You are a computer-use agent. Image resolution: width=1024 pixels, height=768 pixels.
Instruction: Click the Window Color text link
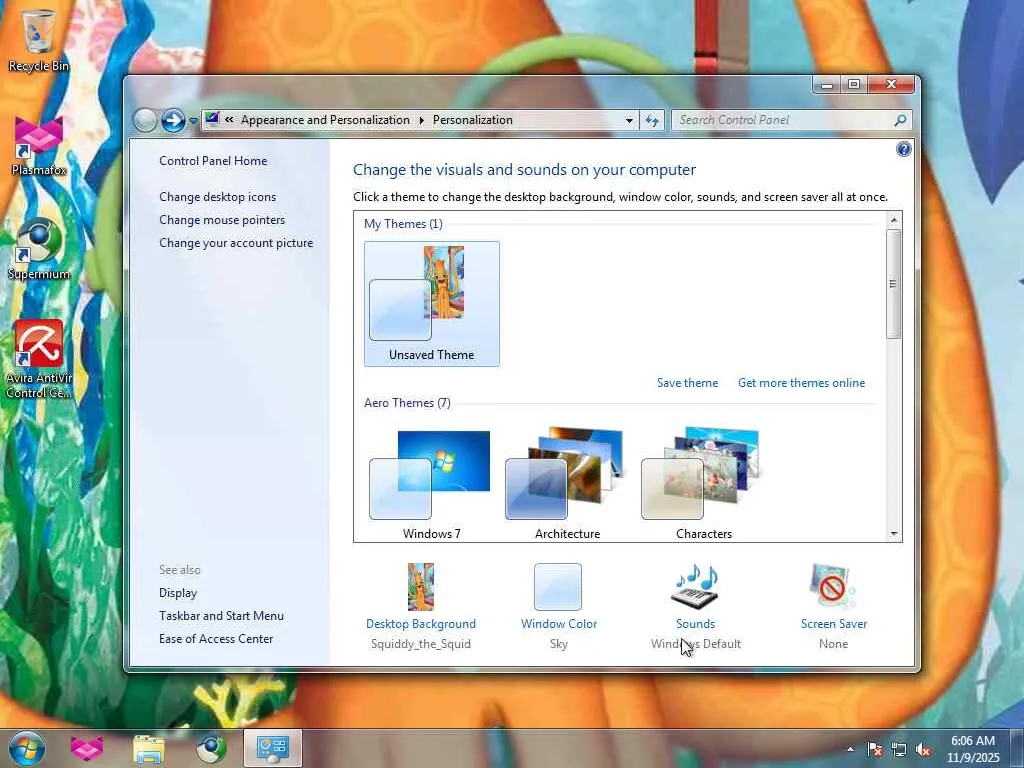pyautogui.click(x=559, y=624)
